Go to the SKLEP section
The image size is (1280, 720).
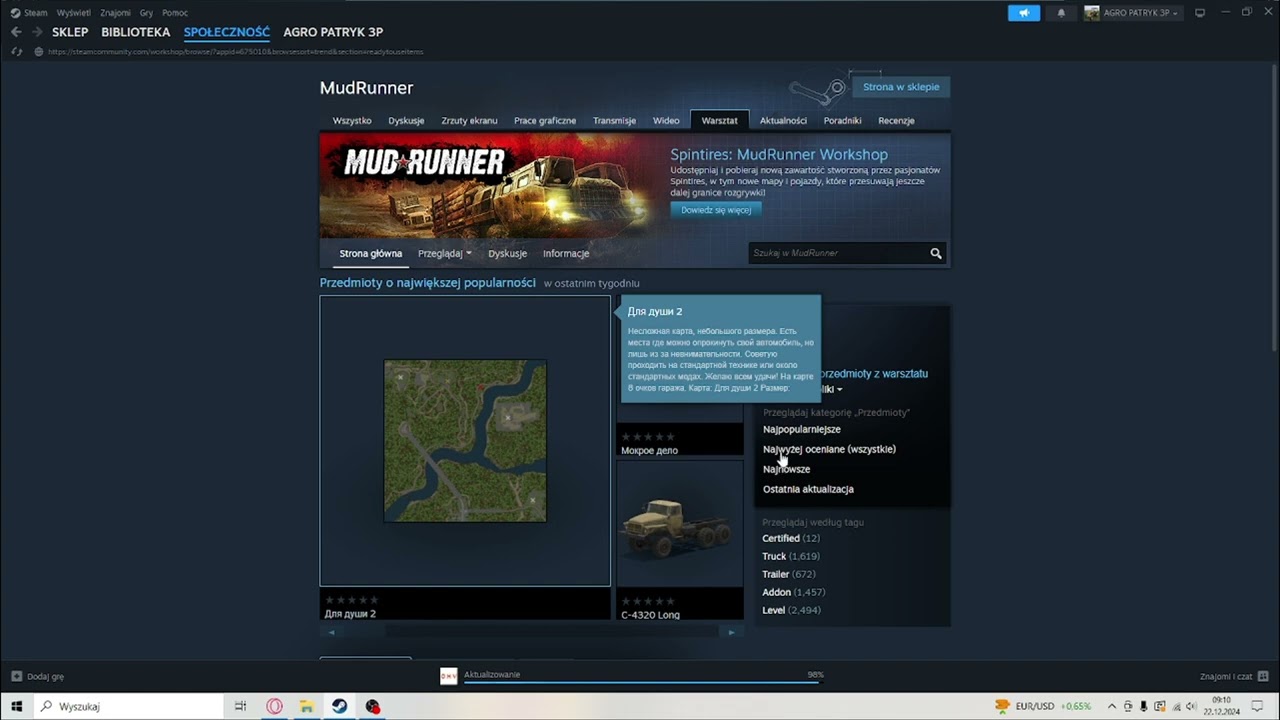70,32
